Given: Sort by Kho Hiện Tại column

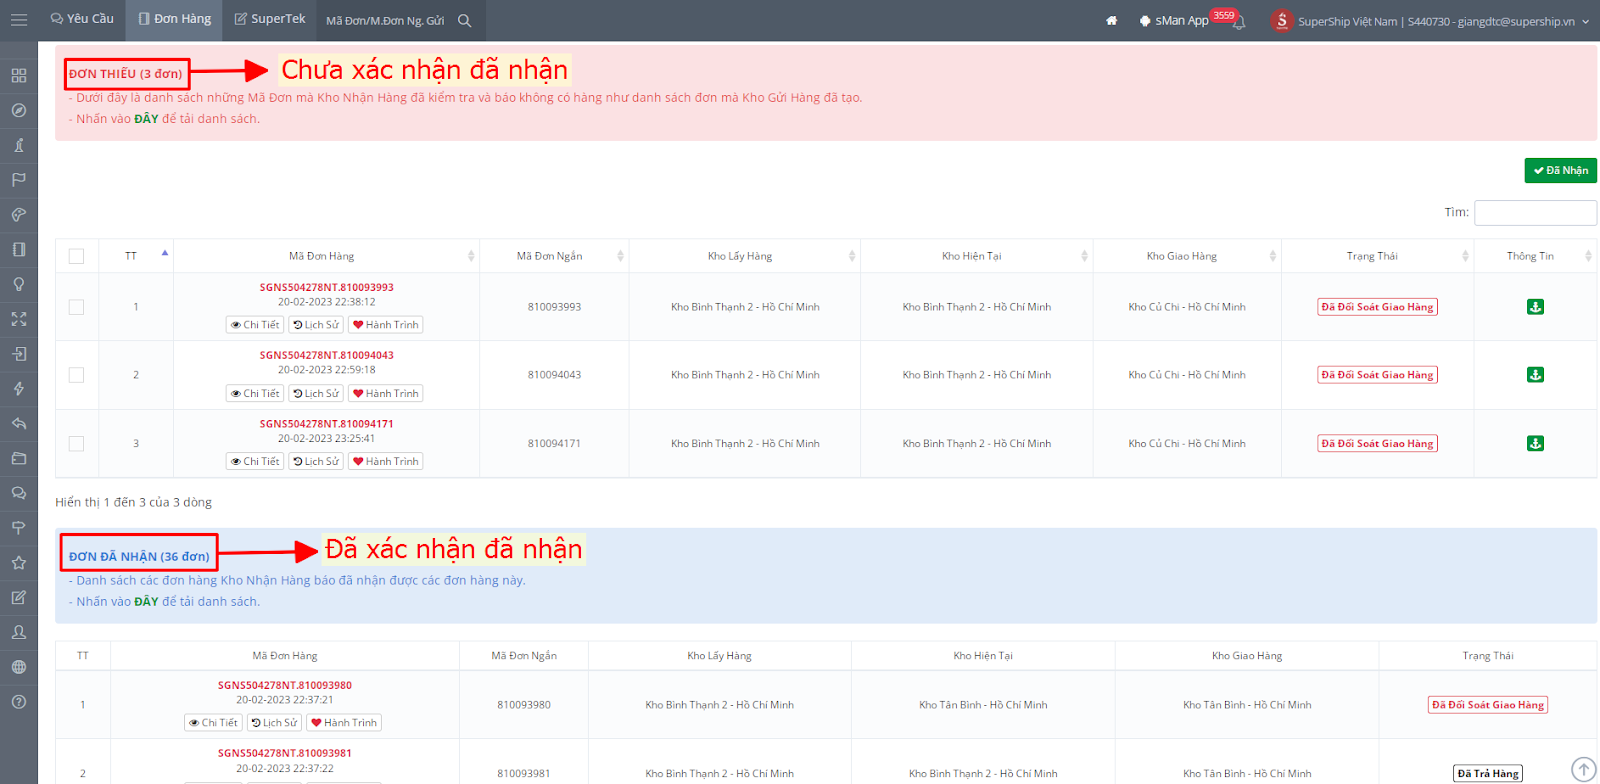Looking at the screenshot, I should tap(976, 256).
